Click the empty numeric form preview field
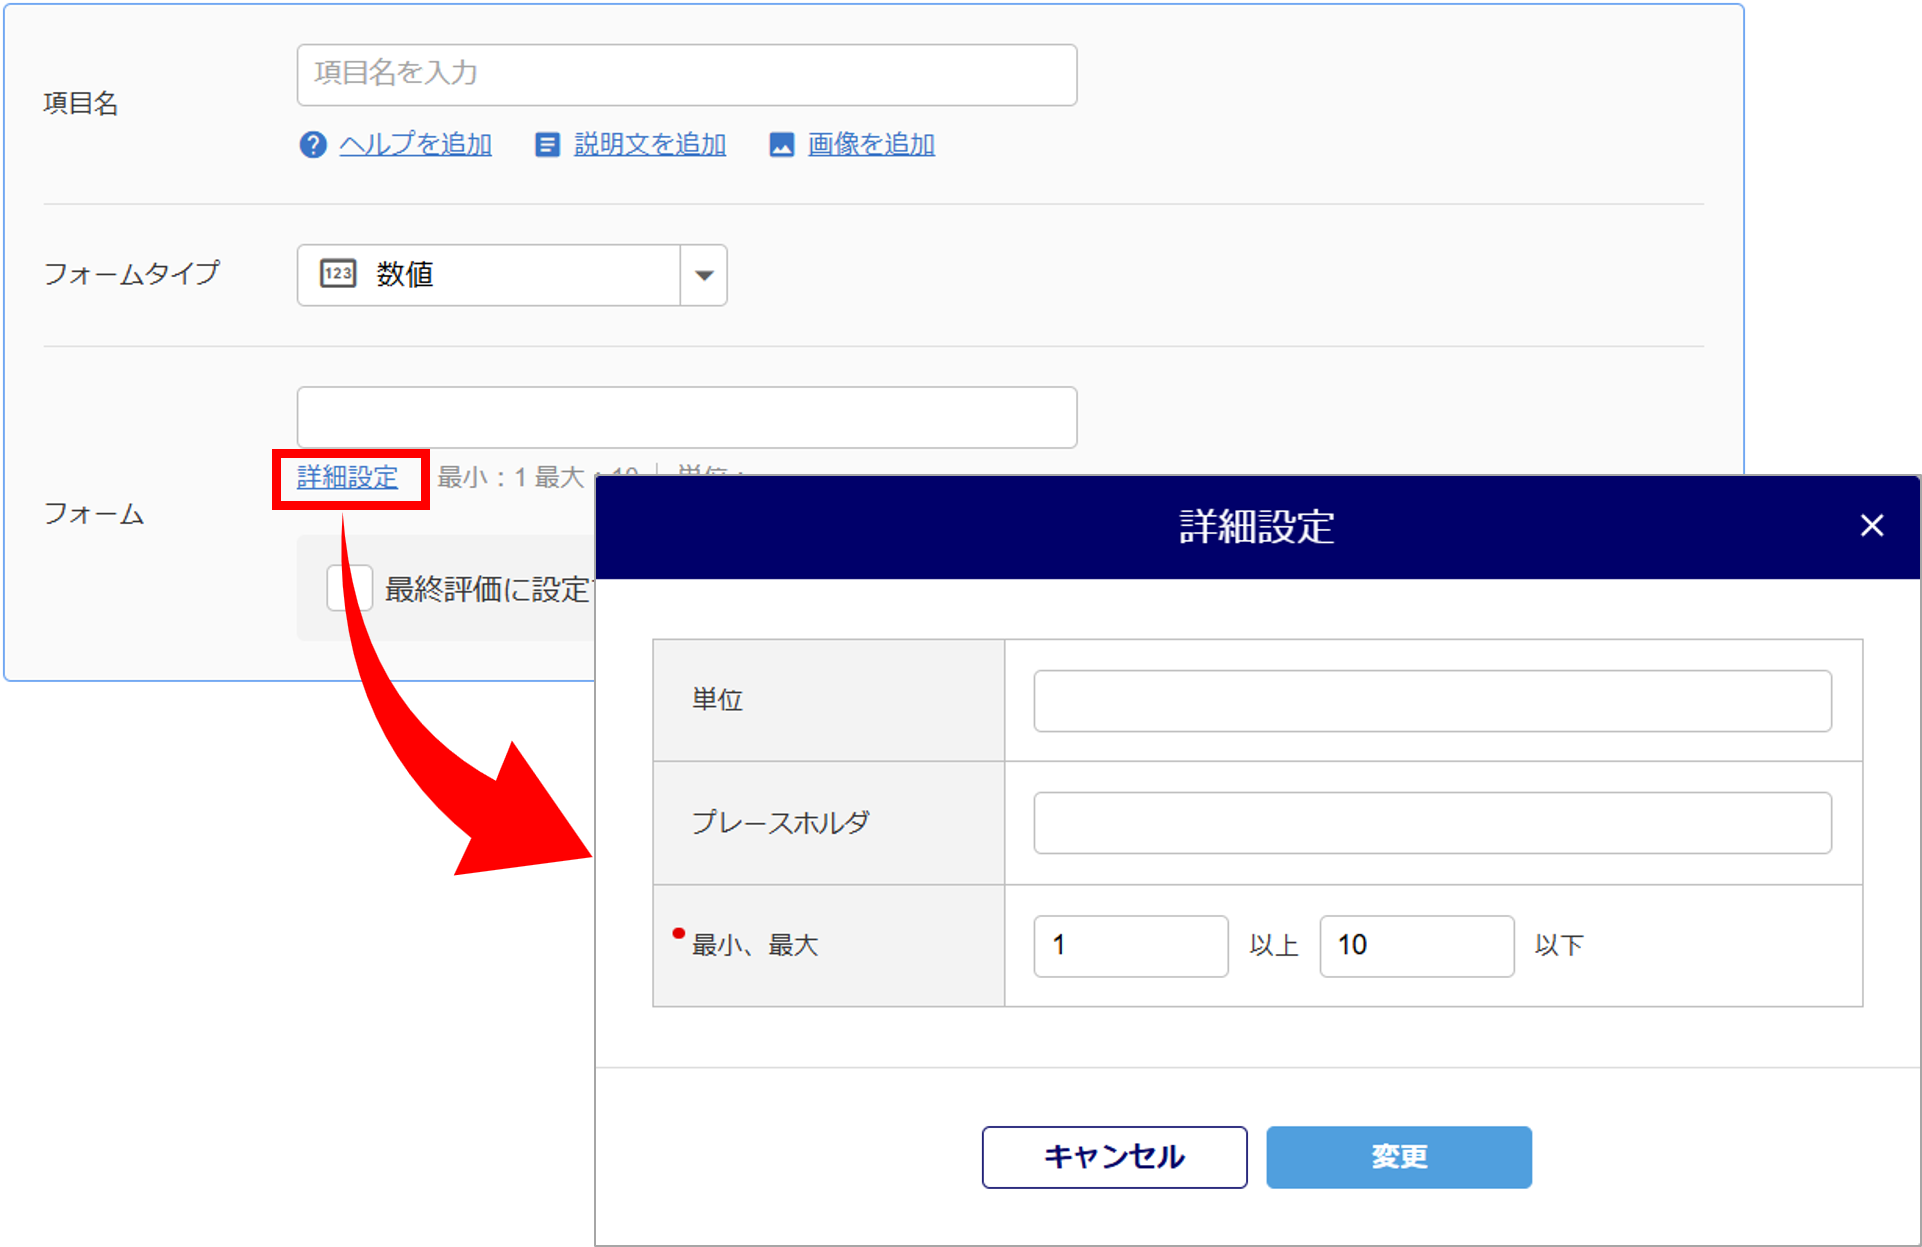1922x1247 pixels. (686, 417)
